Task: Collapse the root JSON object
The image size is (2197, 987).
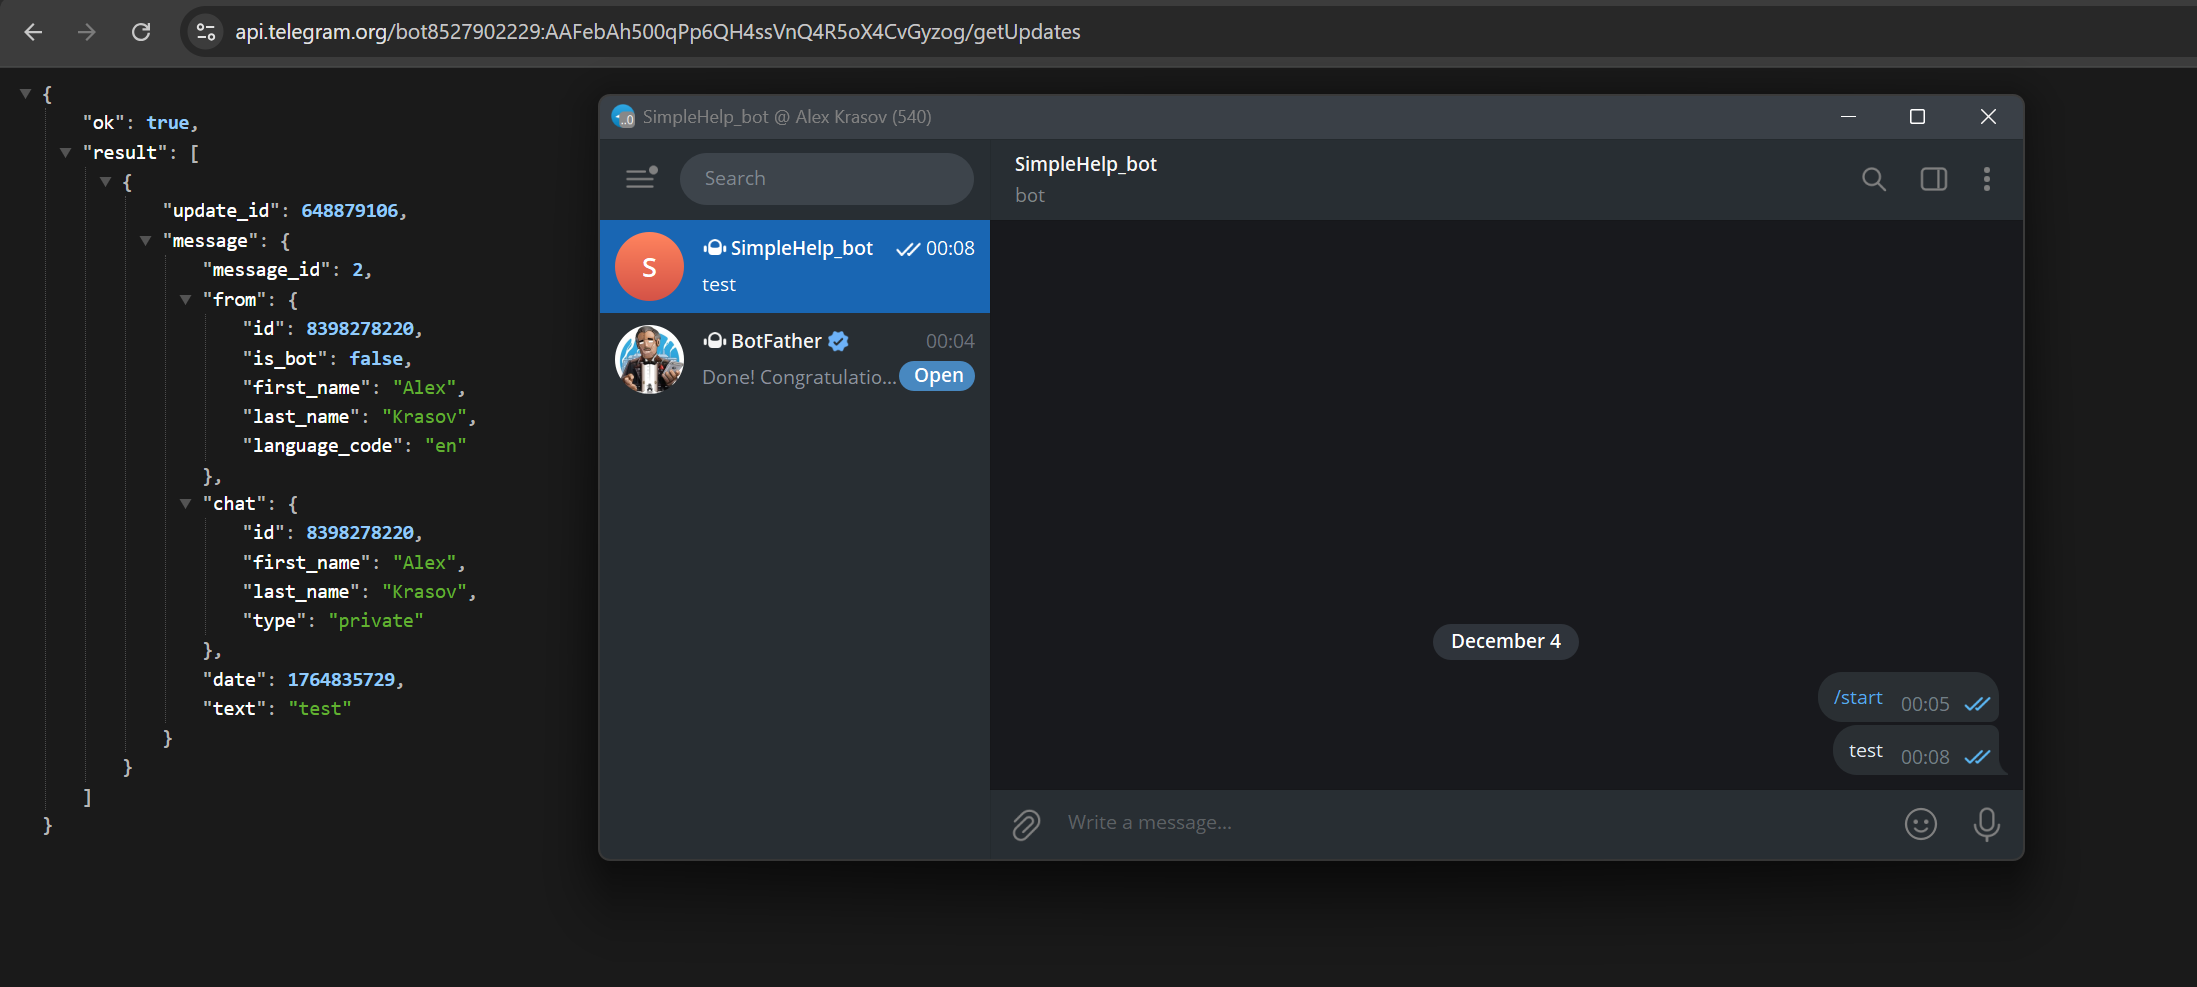Action: click(x=26, y=94)
